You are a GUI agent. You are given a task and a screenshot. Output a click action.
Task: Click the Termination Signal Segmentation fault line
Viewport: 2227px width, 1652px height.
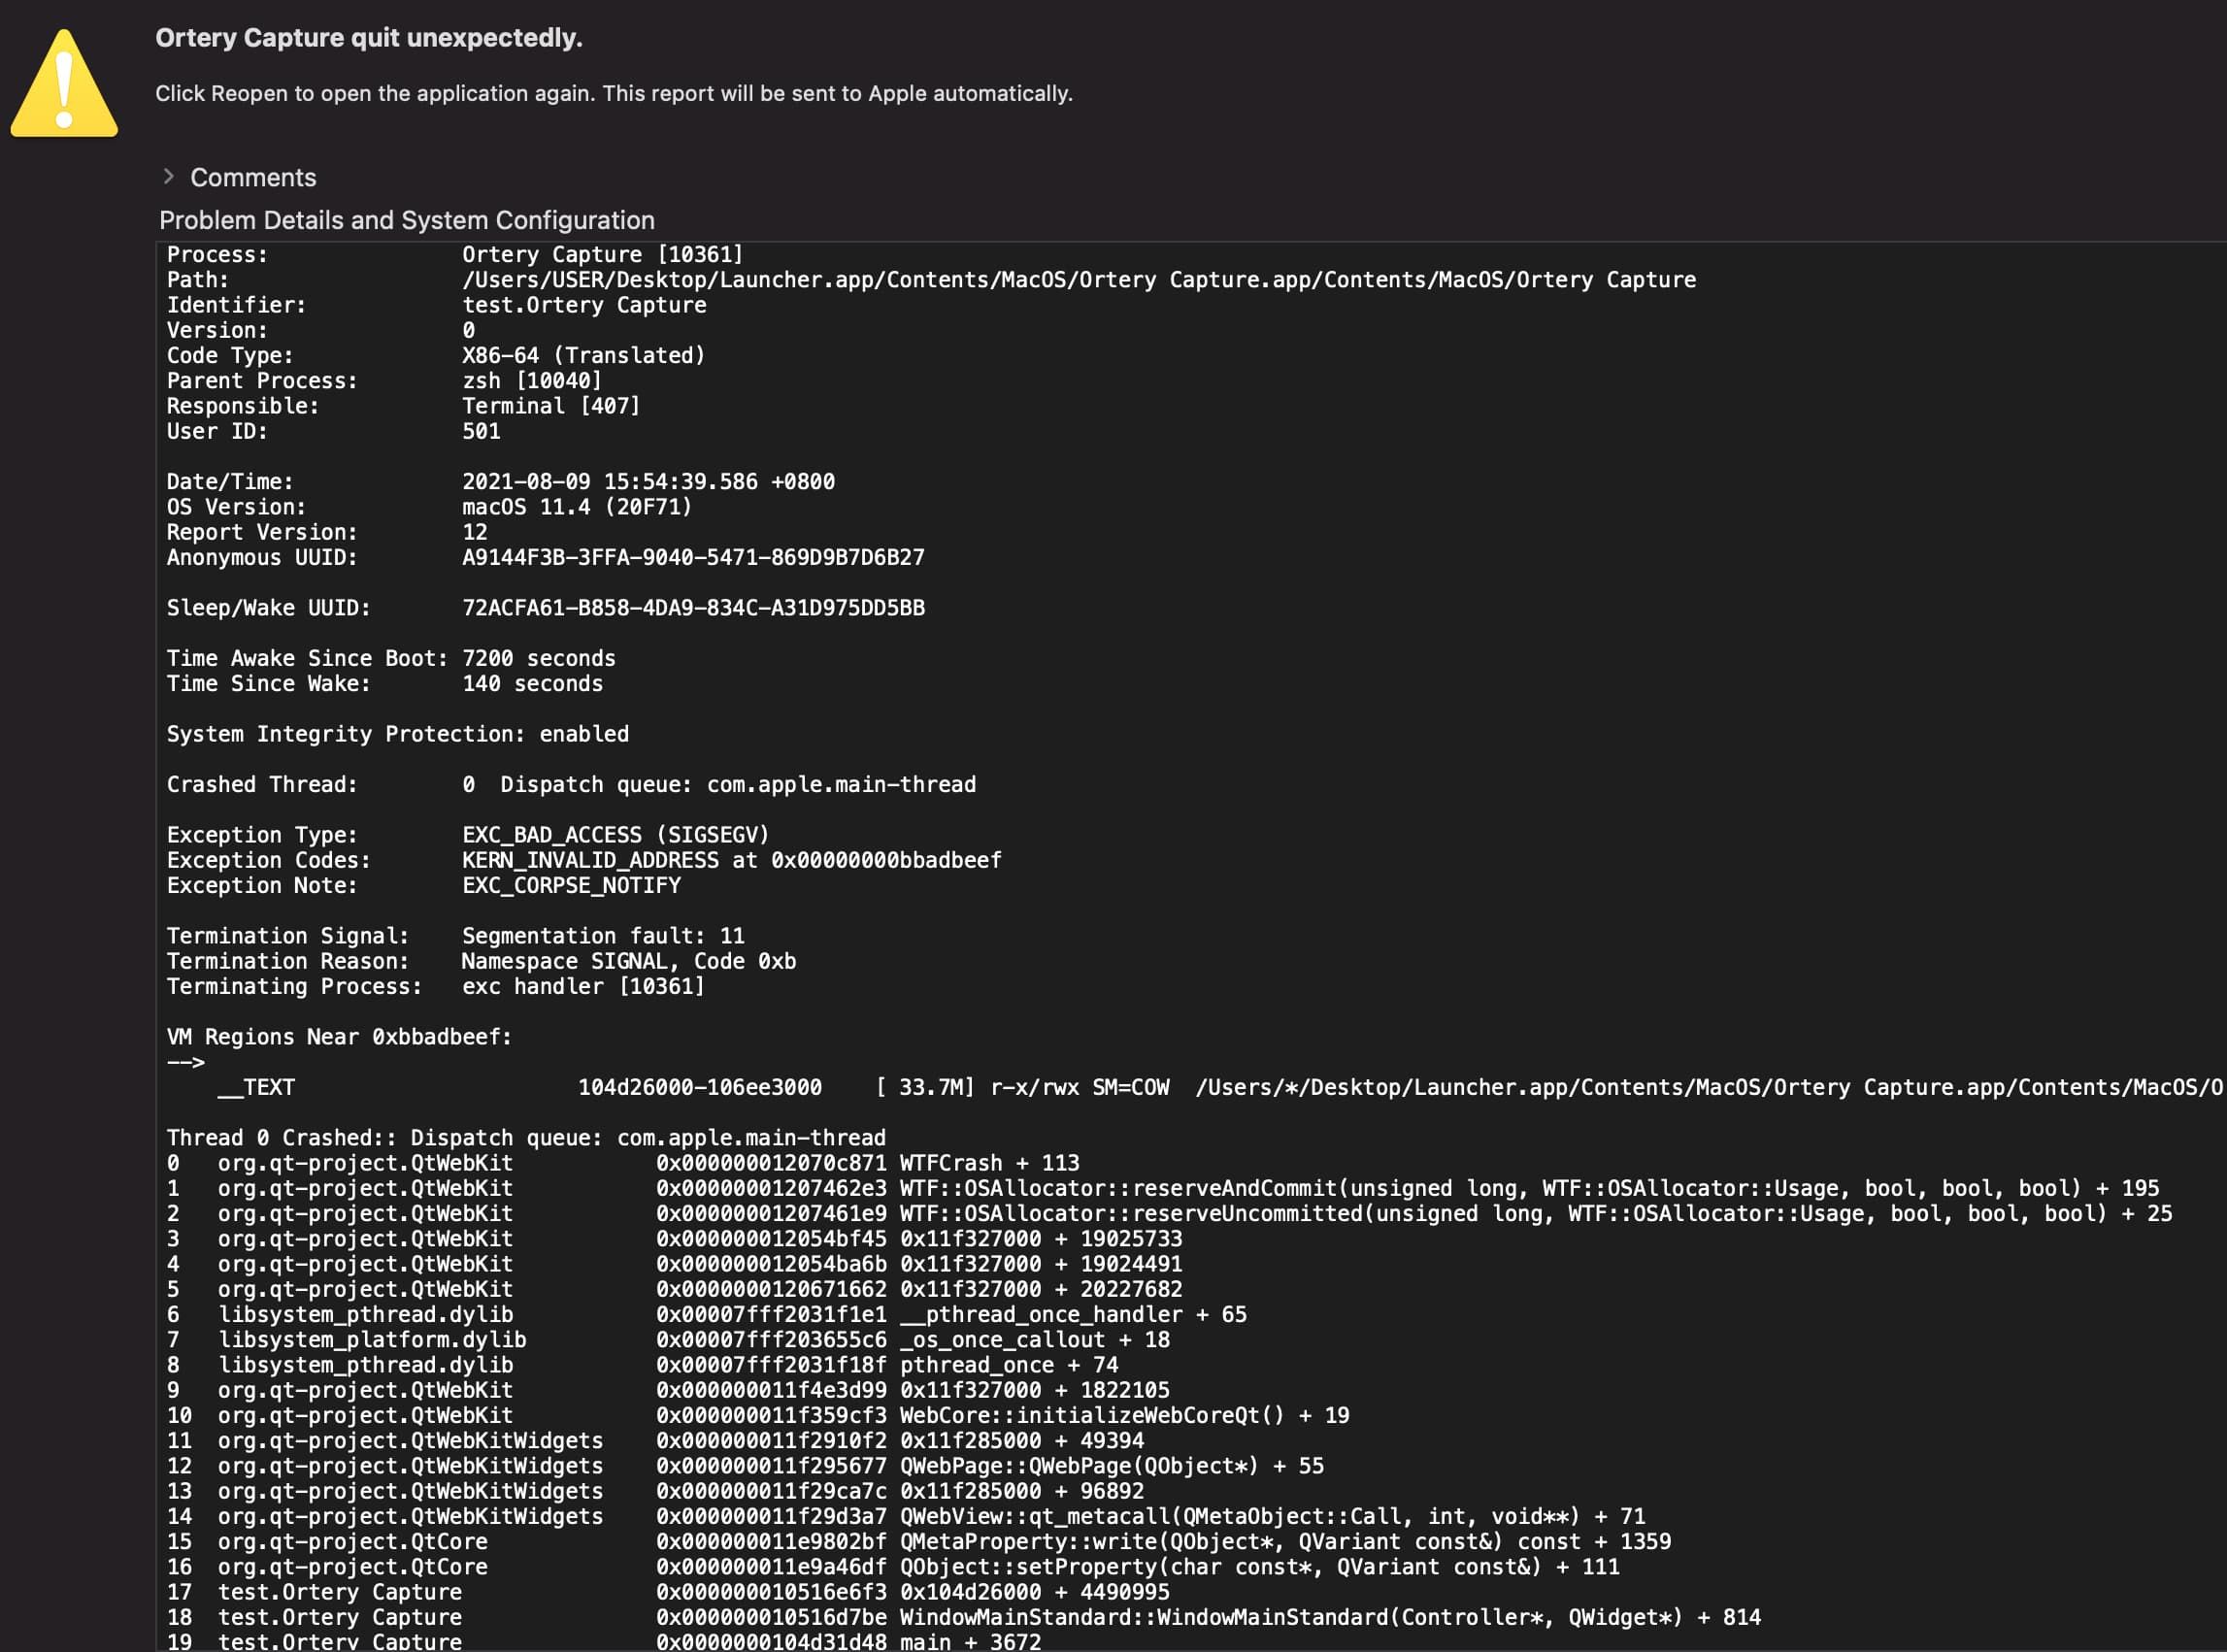(x=455, y=936)
